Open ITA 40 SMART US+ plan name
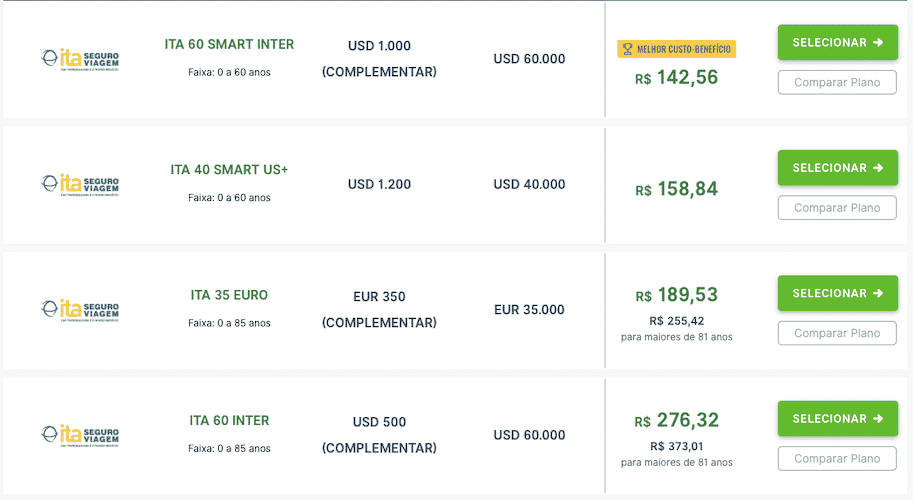 [229, 170]
